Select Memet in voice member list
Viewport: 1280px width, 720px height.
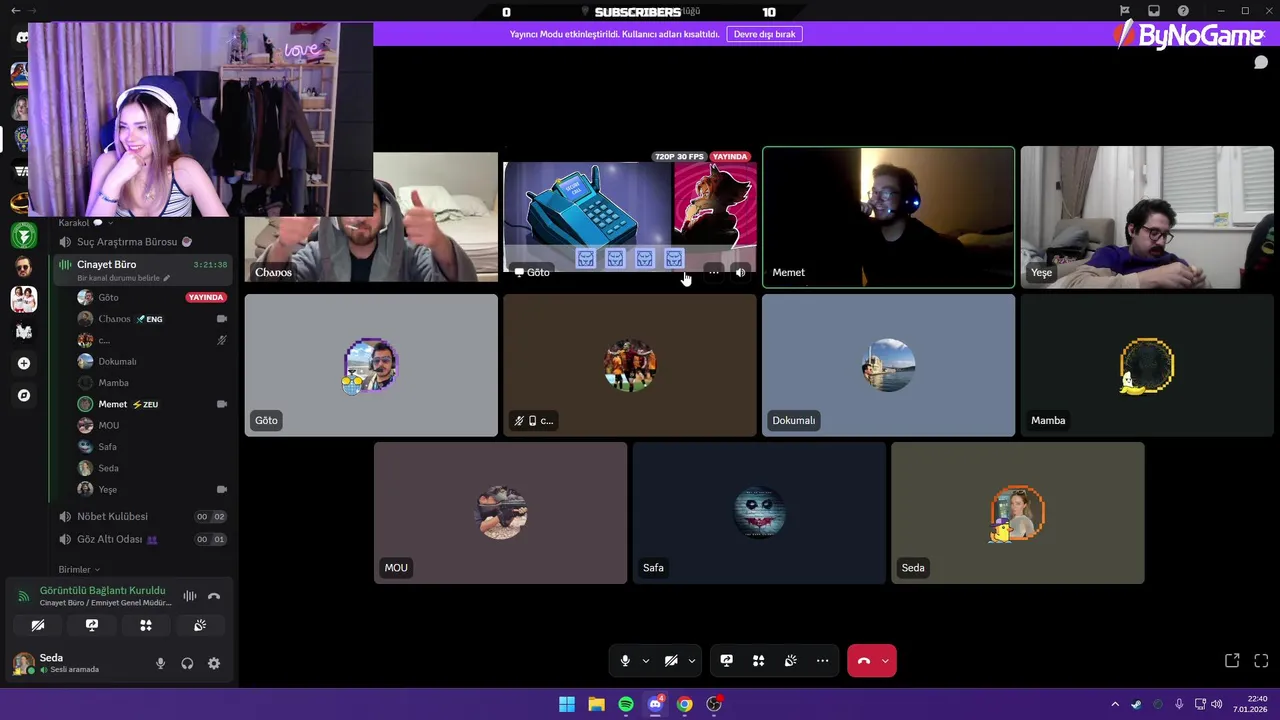(152, 404)
